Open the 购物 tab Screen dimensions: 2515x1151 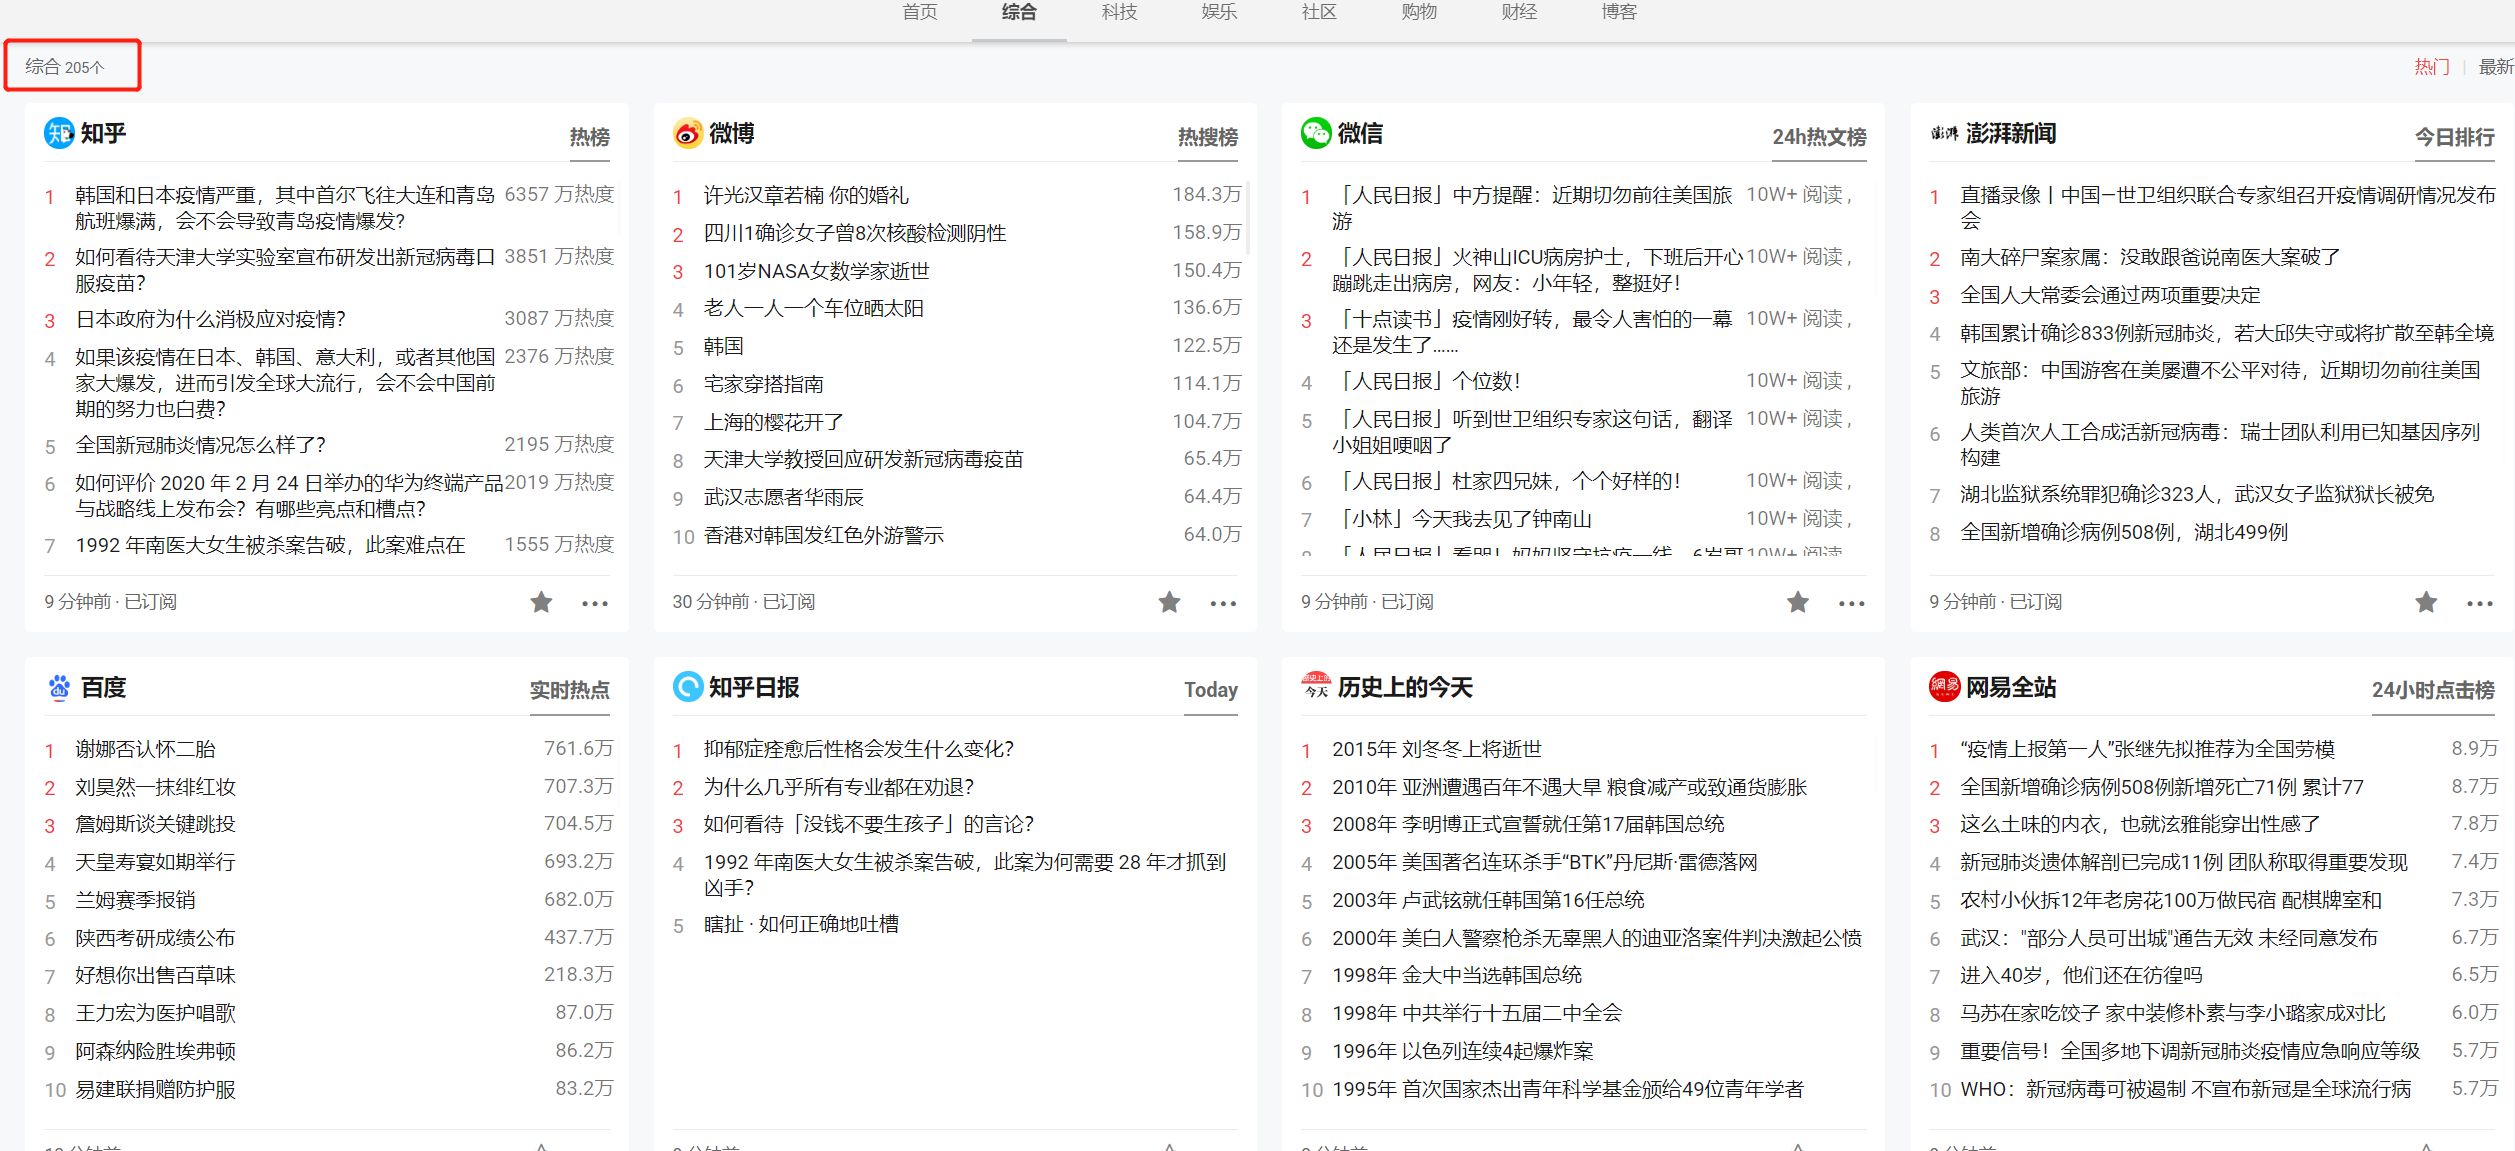pos(1419,12)
